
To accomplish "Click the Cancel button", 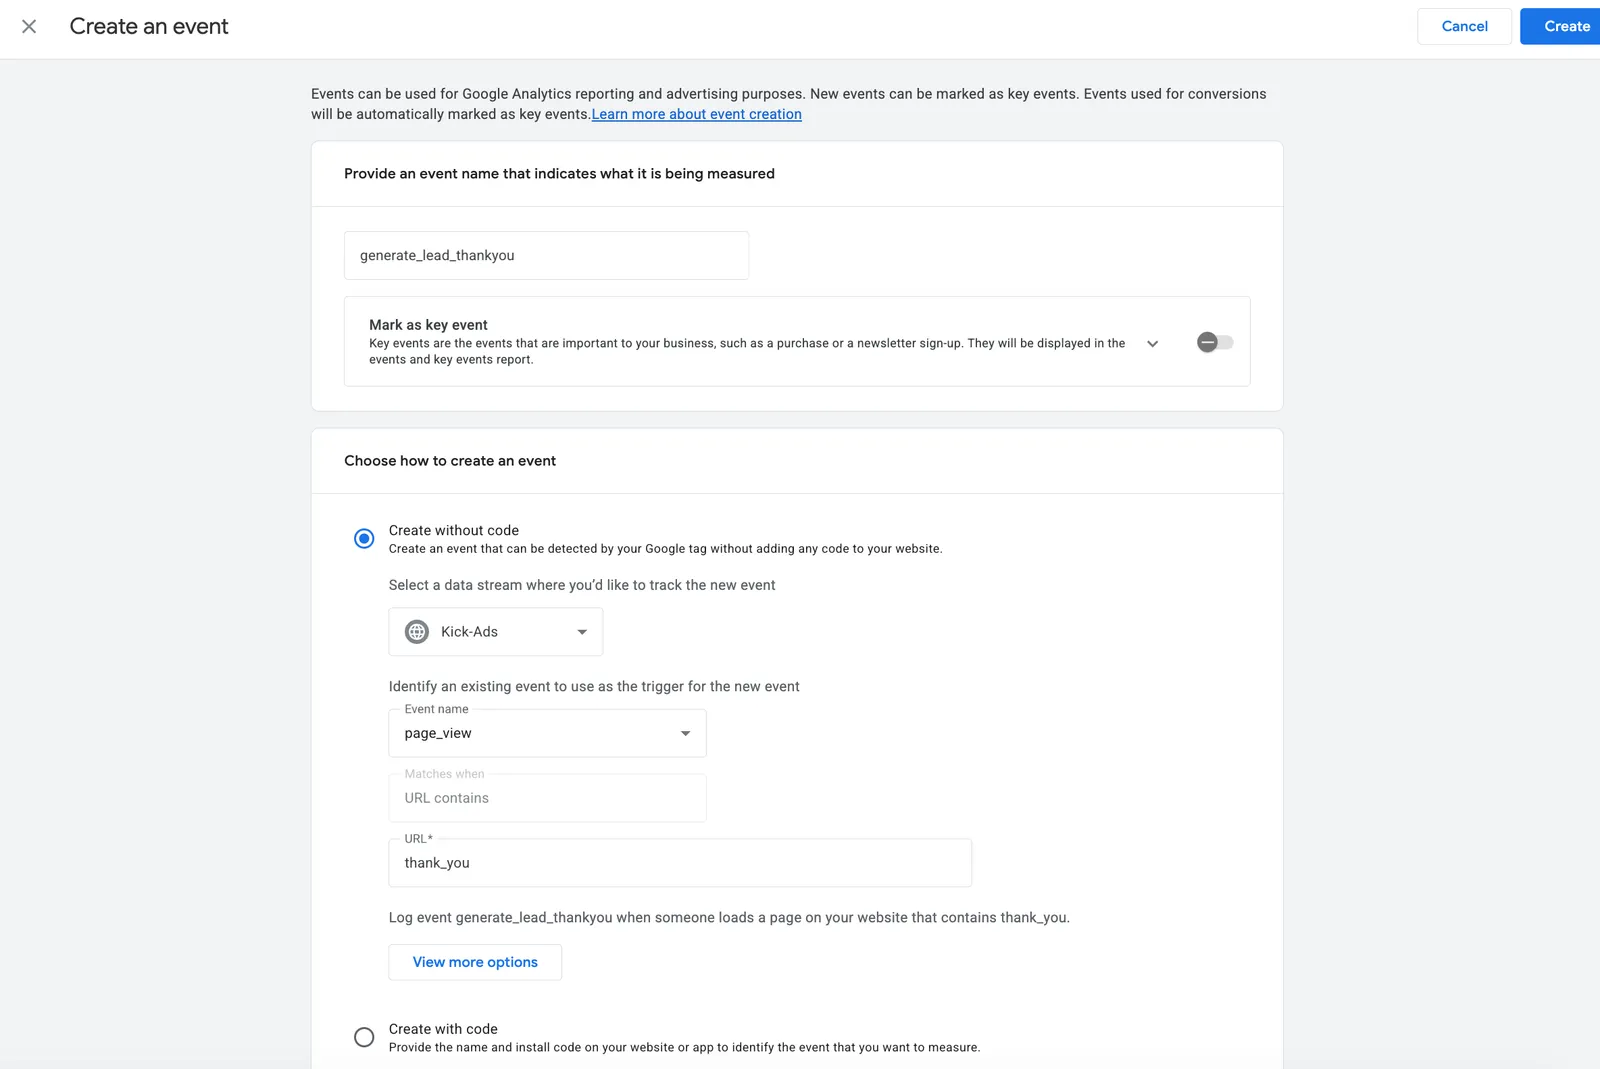I will [x=1464, y=27].
